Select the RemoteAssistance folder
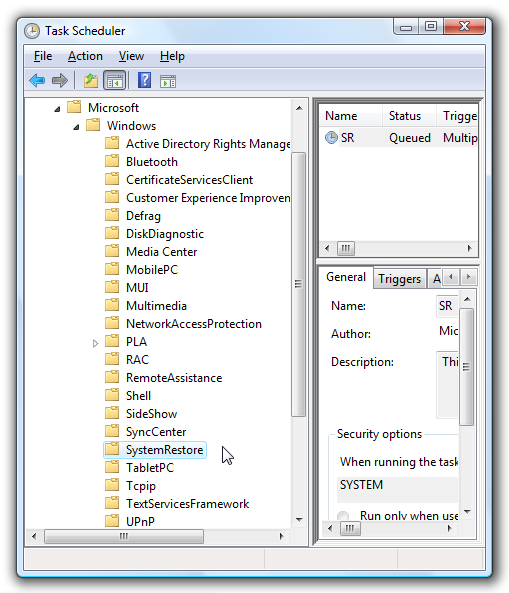Screen dimensions: 509x593 [x=174, y=378]
